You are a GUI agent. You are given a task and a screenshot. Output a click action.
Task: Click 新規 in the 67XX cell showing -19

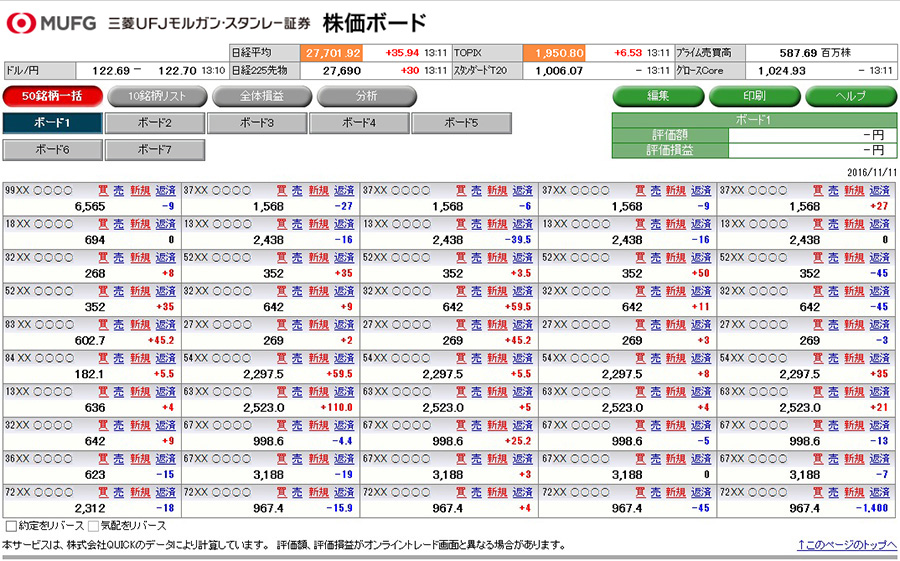pos(319,459)
